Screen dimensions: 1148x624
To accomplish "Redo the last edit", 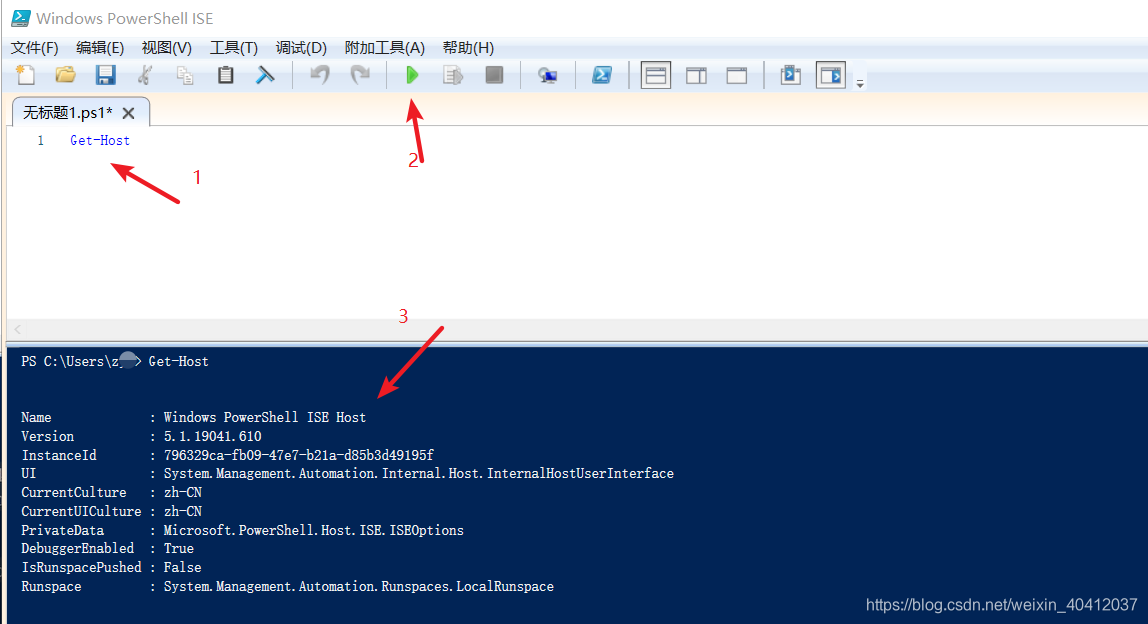I will point(360,75).
